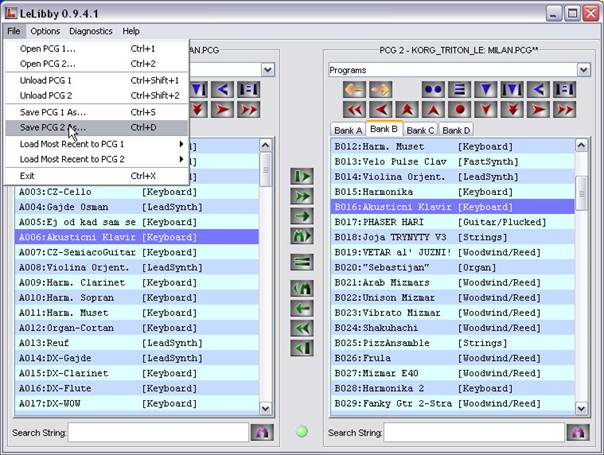
Task: Click PCG 2's red double-right arrow icon
Action: tap(564, 109)
